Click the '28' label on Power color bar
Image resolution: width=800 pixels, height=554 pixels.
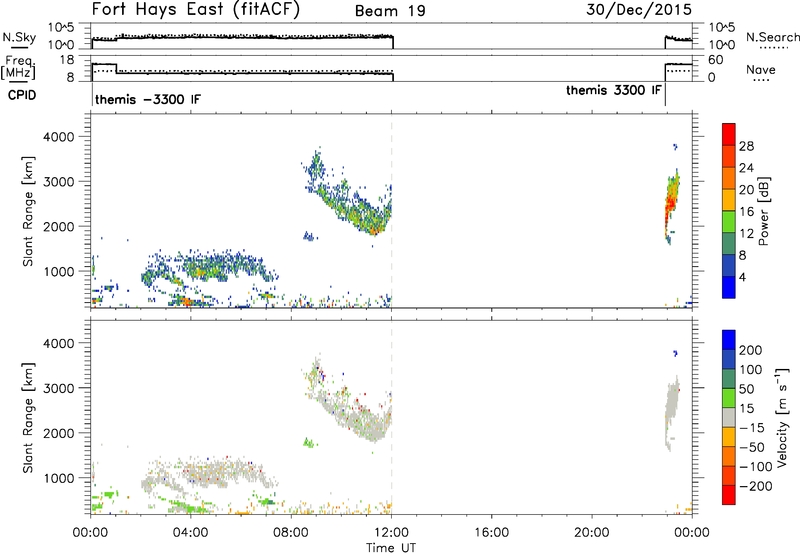[x=746, y=146]
